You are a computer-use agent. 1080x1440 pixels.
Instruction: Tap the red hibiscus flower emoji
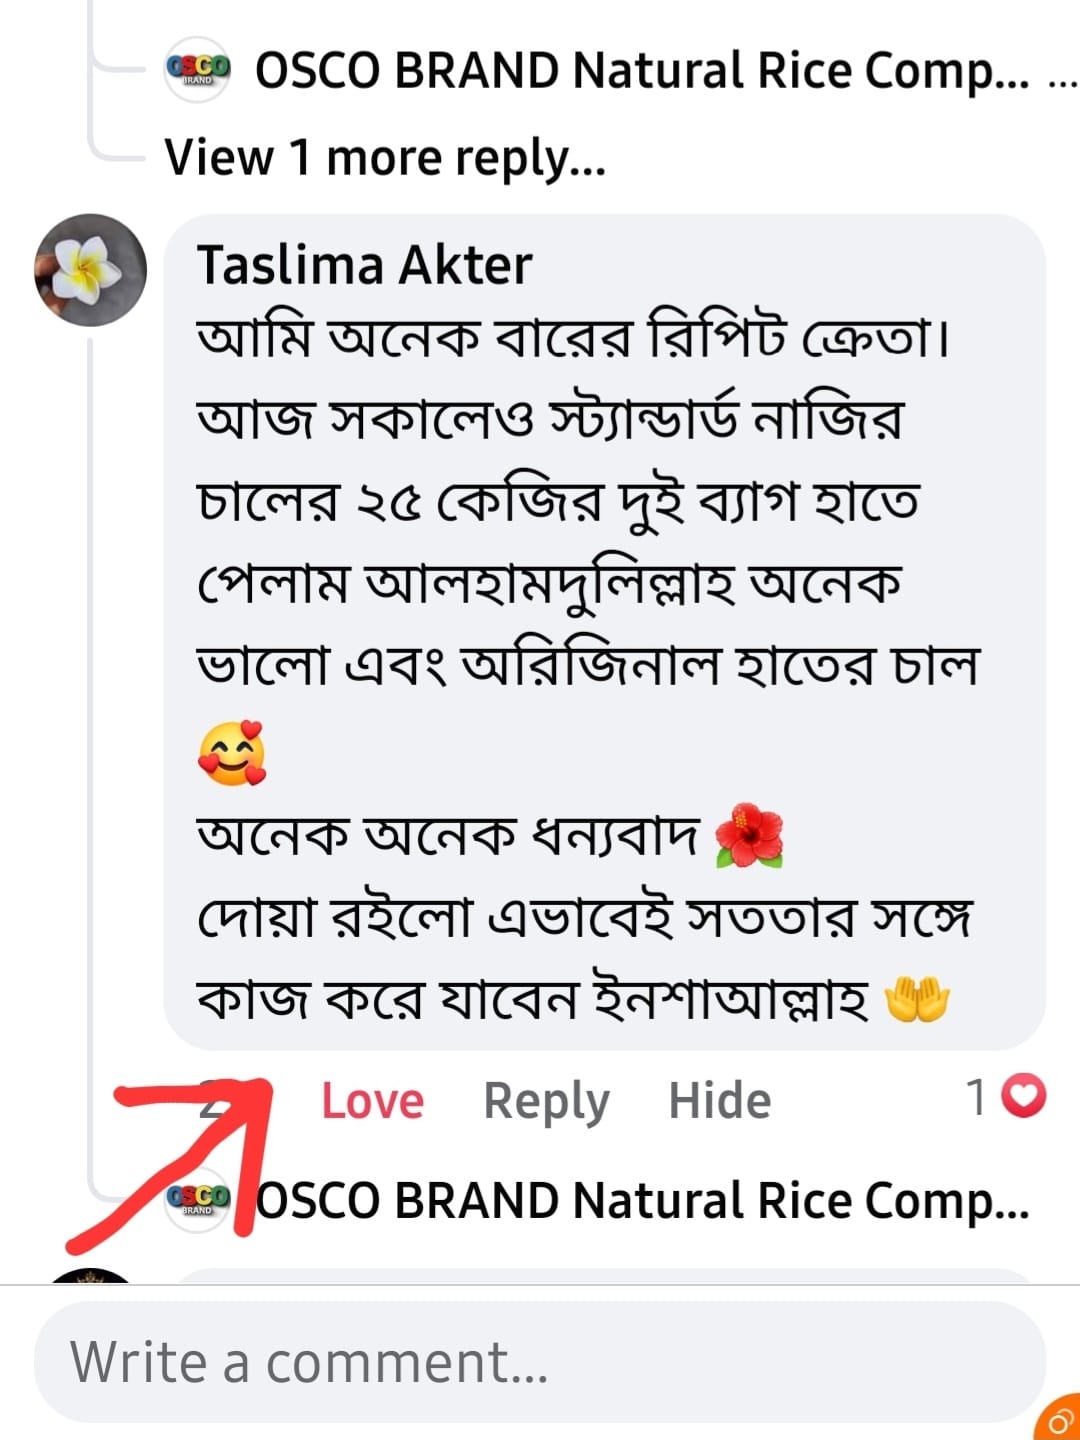tap(750, 835)
